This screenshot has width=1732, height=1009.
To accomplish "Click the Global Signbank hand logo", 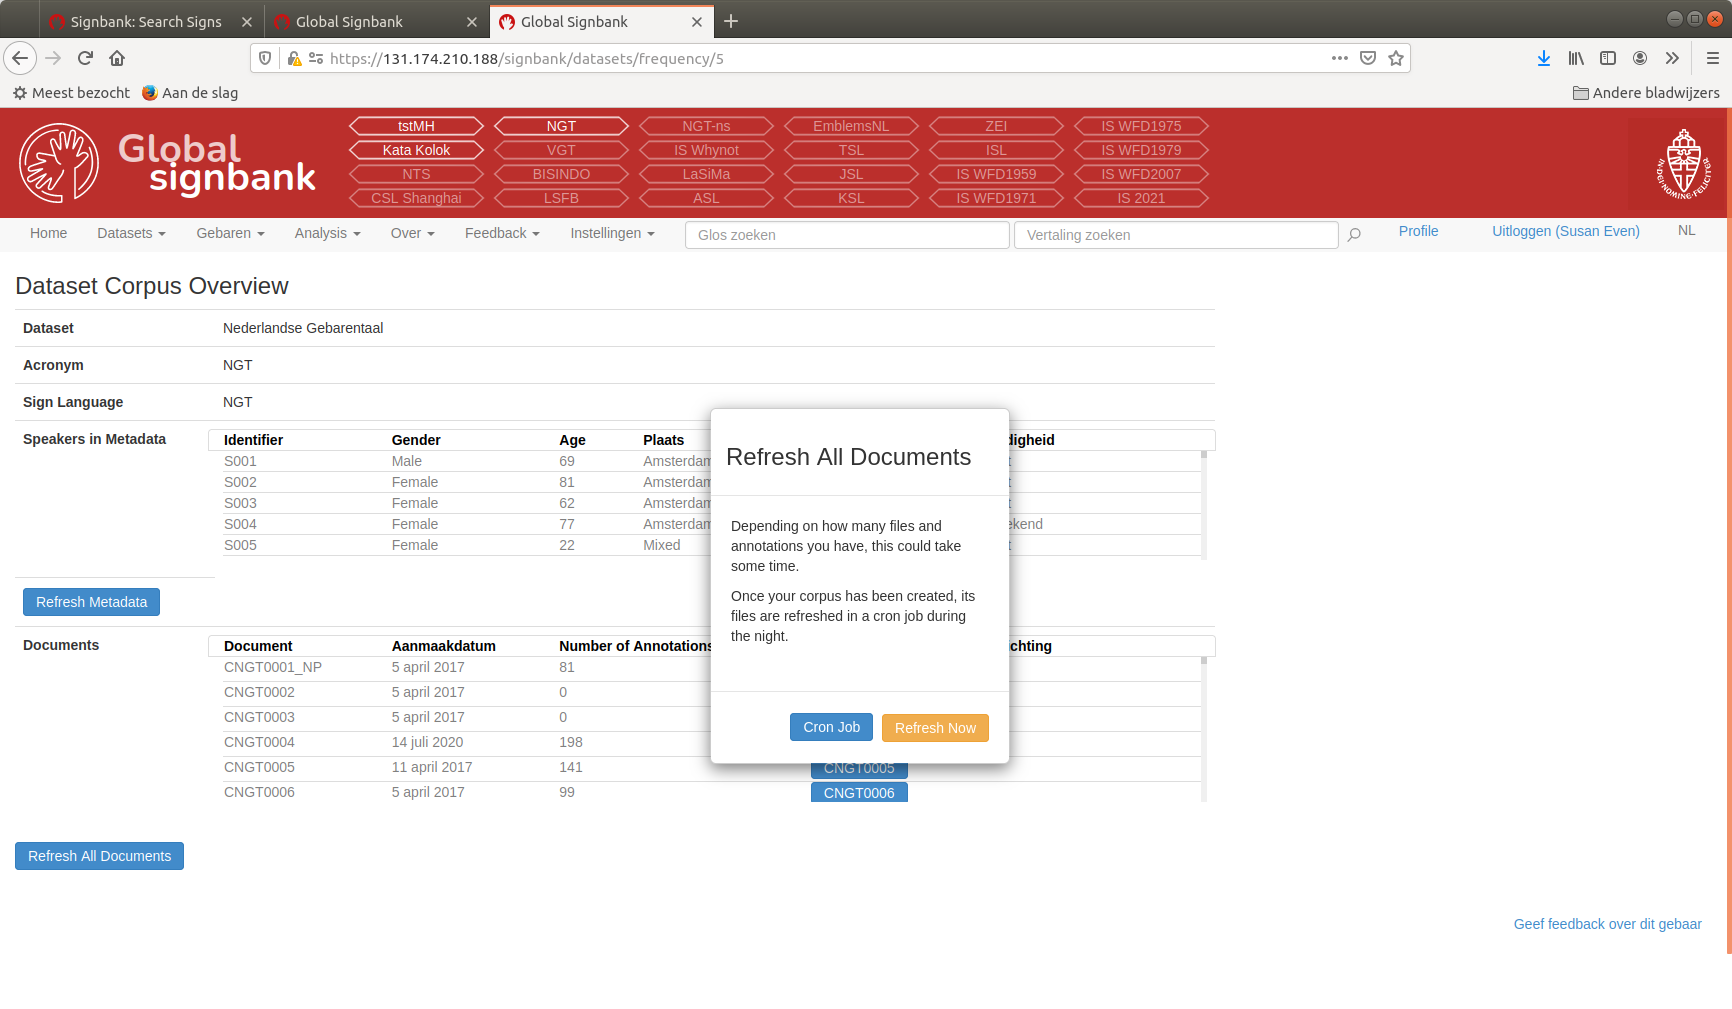I will pos(58,162).
